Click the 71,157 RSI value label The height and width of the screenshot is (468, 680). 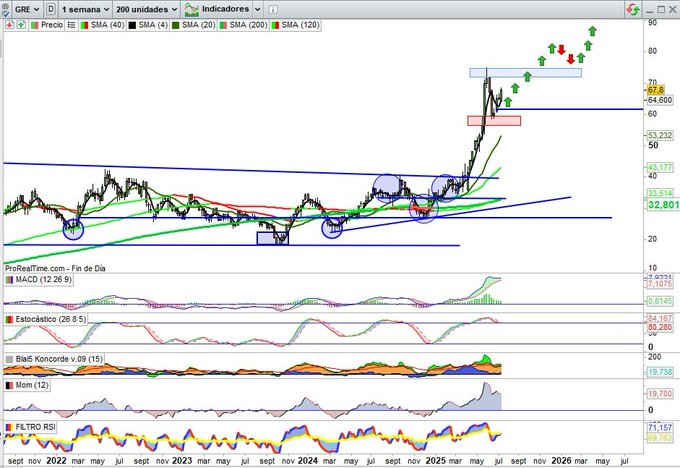click(660, 428)
